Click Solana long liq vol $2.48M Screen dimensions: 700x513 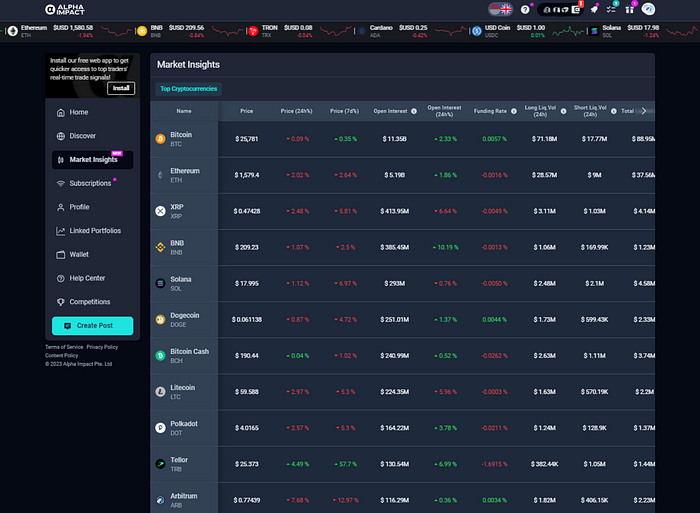(x=545, y=284)
